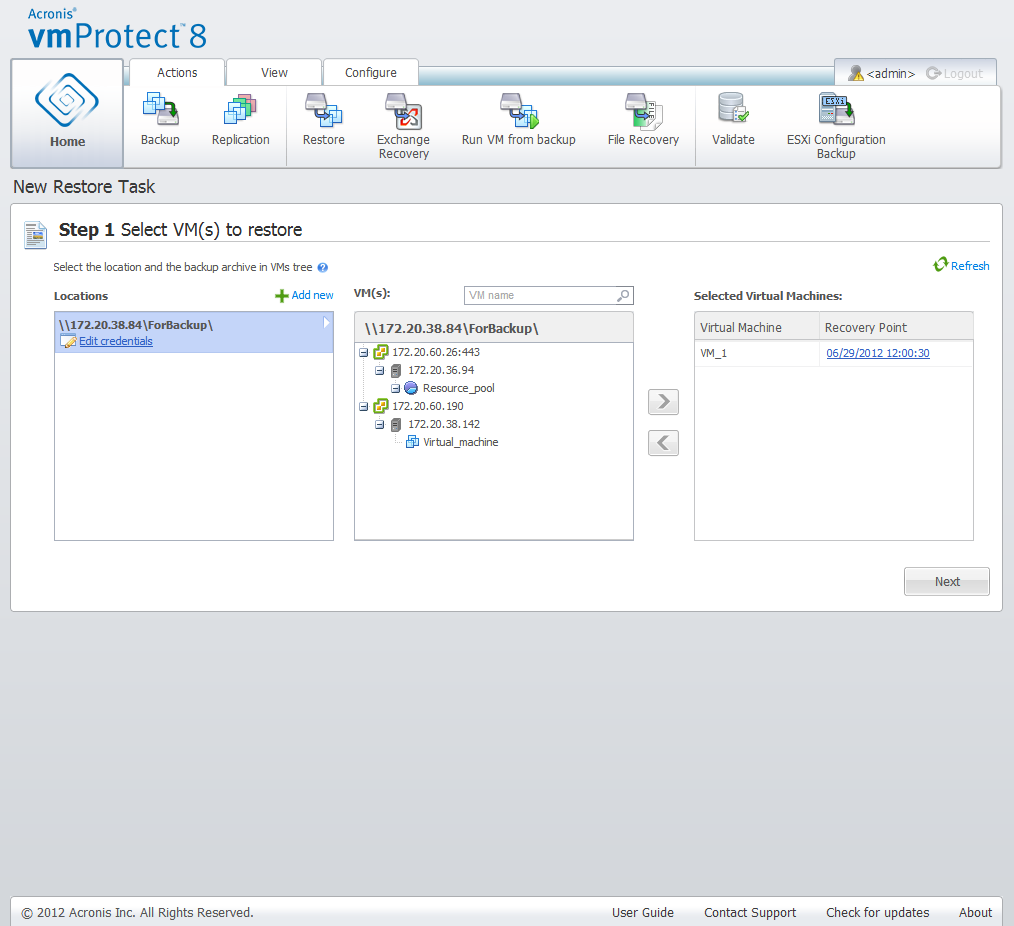Click the <admin> username text
The image size is (1014, 926).
click(890, 74)
